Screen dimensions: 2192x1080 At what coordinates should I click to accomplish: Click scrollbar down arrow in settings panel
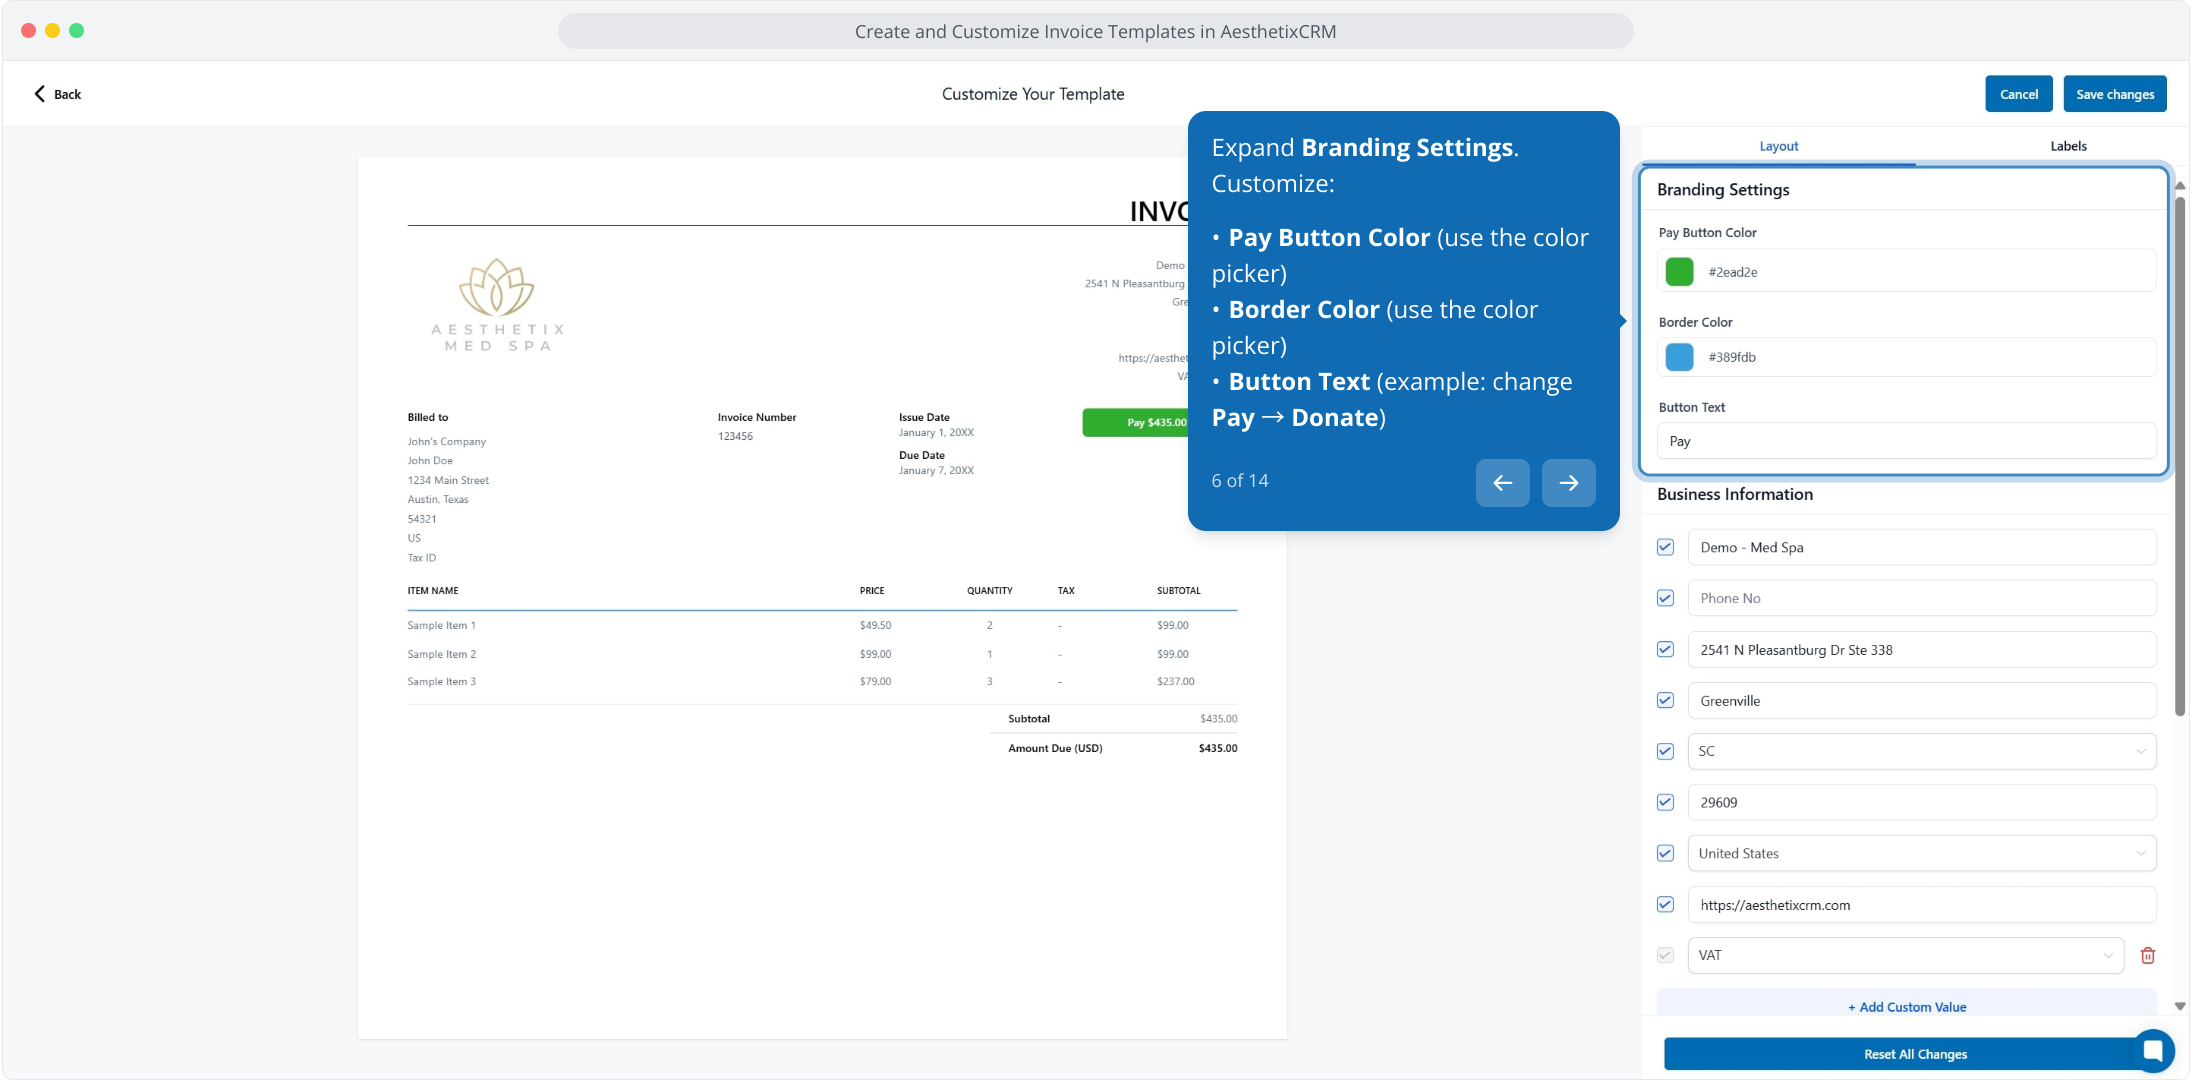point(2180,1006)
